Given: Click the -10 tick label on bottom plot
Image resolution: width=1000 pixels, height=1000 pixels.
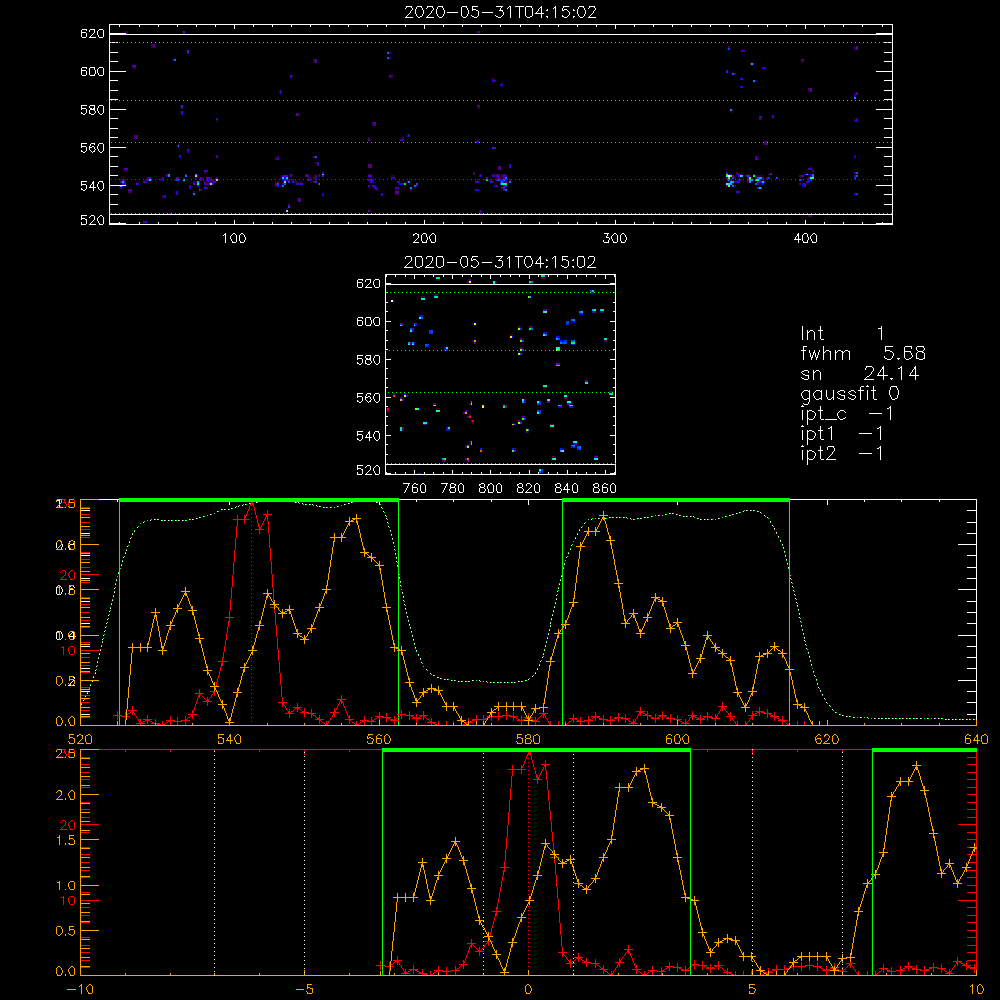Looking at the screenshot, I should 80,990.
